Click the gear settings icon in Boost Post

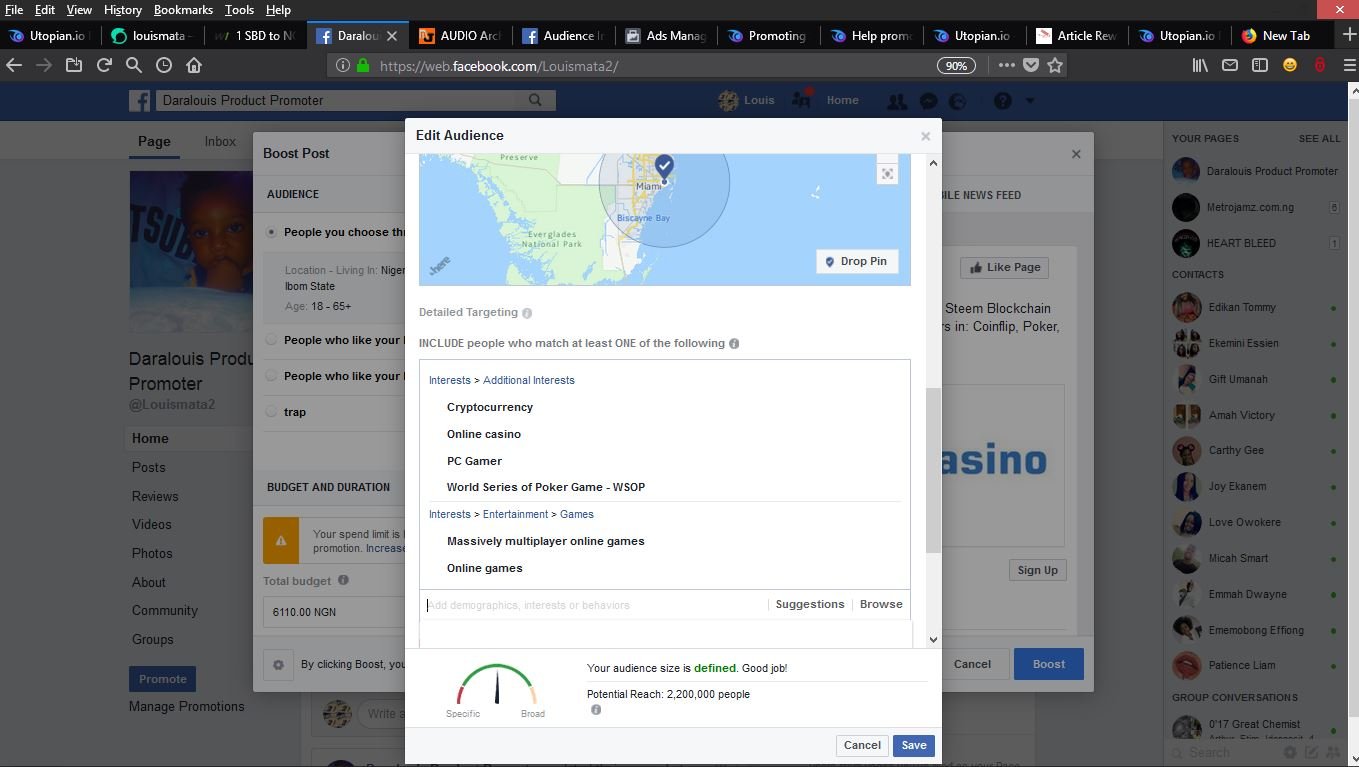point(278,665)
